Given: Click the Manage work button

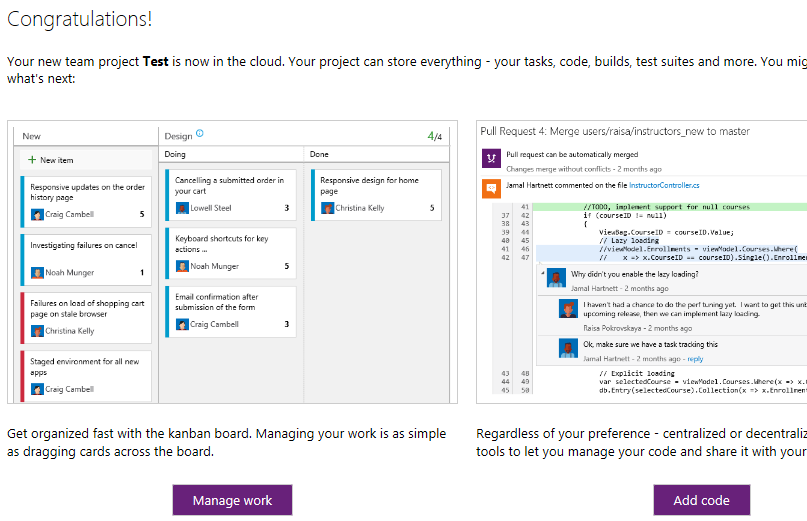Looking at the screenshot, I should [231, 500].
